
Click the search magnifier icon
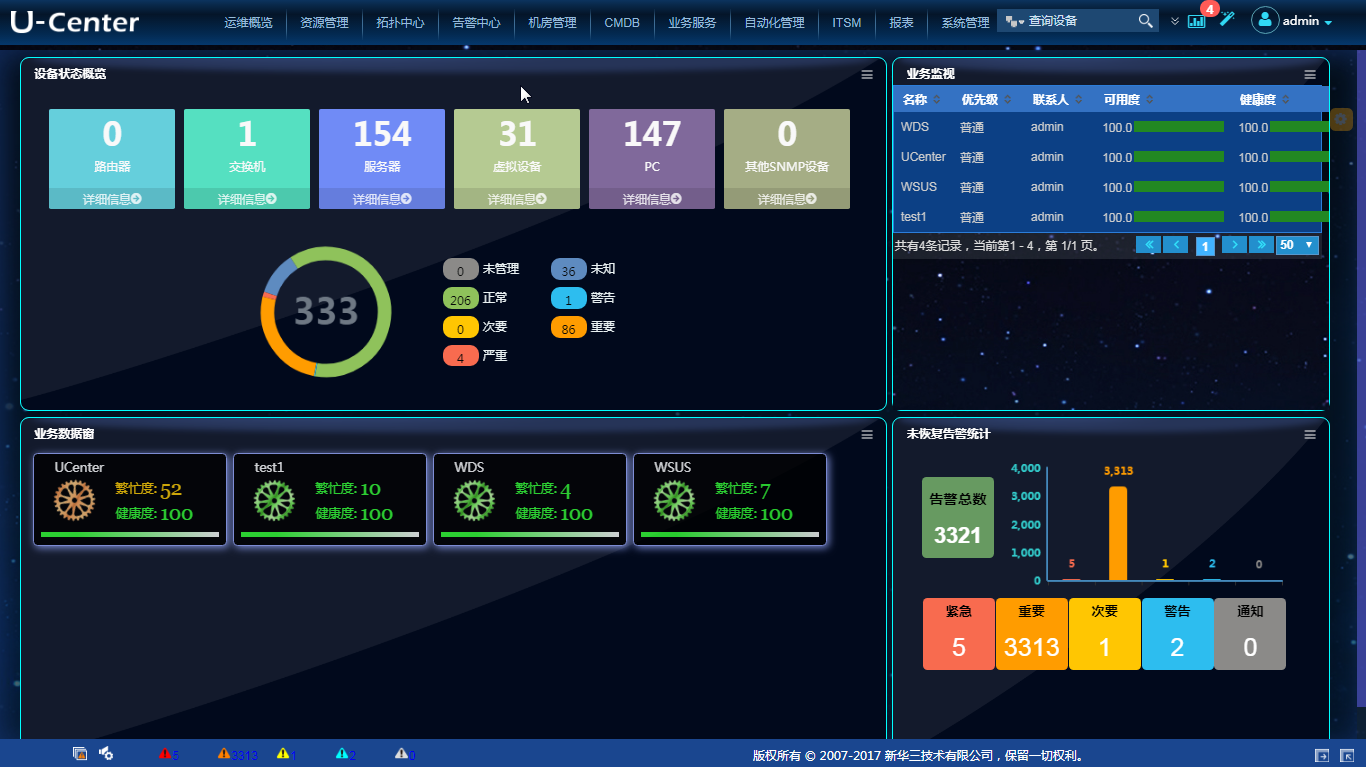1146,21
